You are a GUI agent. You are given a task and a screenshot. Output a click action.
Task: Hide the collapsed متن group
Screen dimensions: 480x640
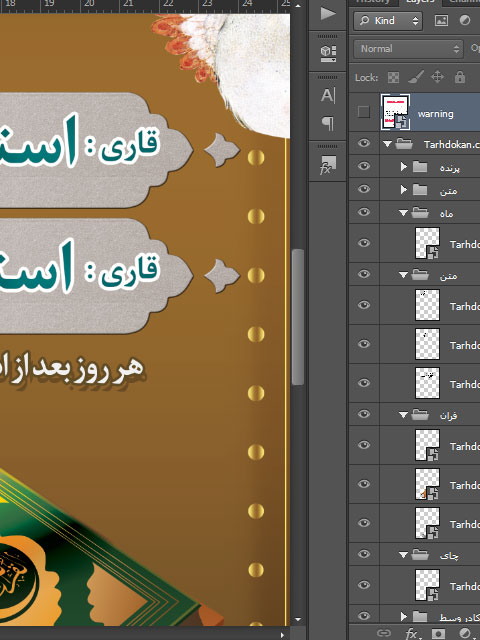(x=364, y=189)
